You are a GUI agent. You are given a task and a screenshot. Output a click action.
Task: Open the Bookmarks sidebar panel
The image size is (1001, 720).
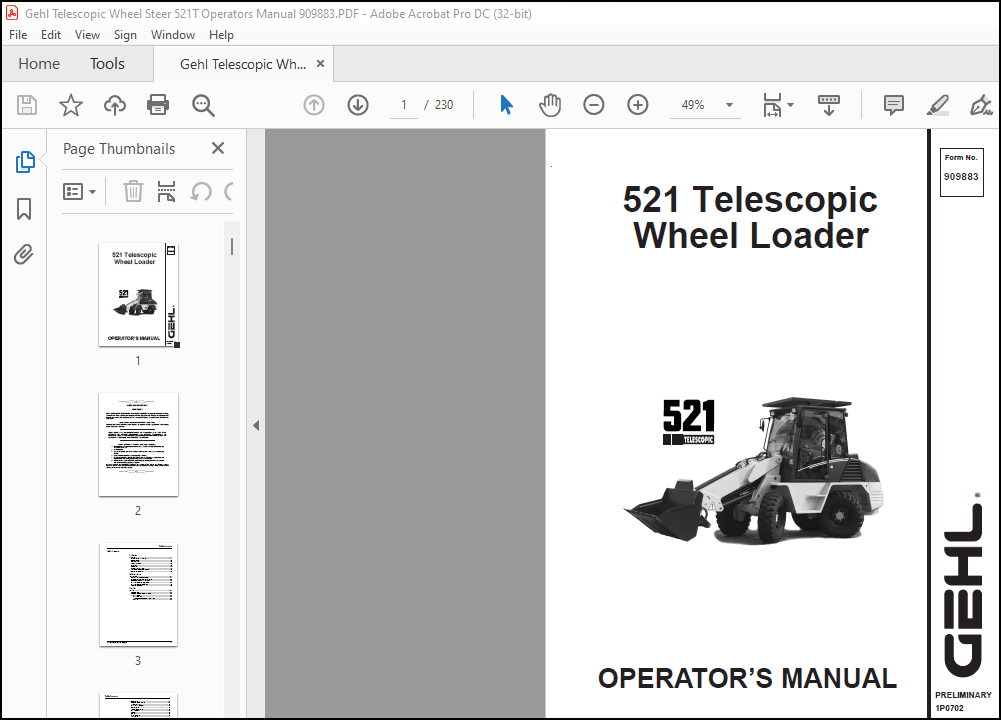pos(24,209)
